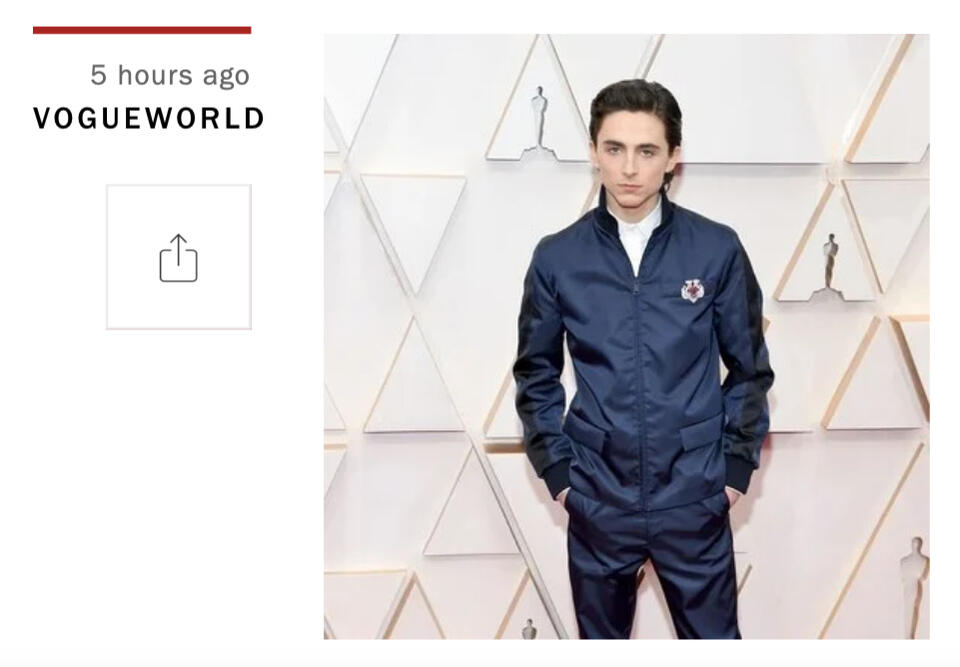Select the Oscar statuette silhouette beside the man's hair
960x667 pixels.
(x=539, y=122)
